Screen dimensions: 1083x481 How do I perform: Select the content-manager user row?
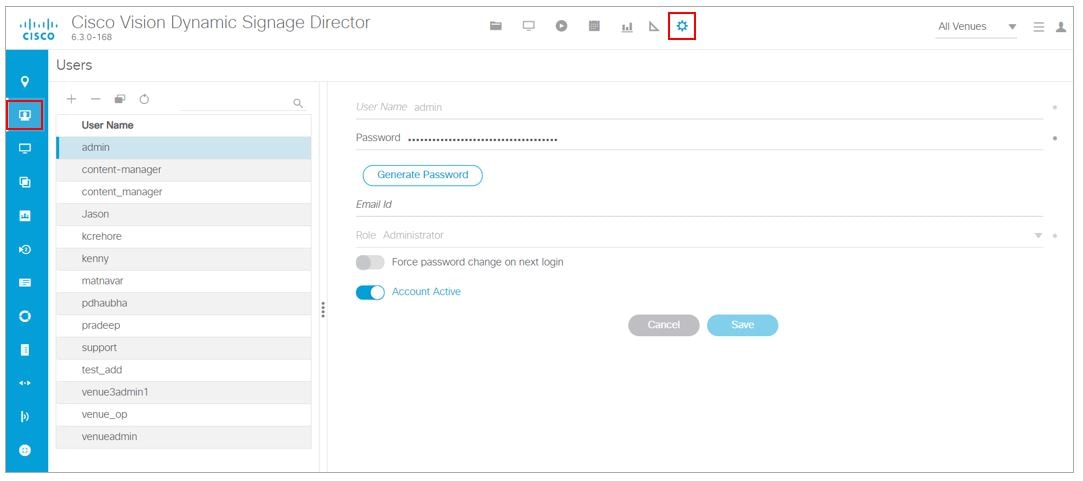click(x=184, y=169)
